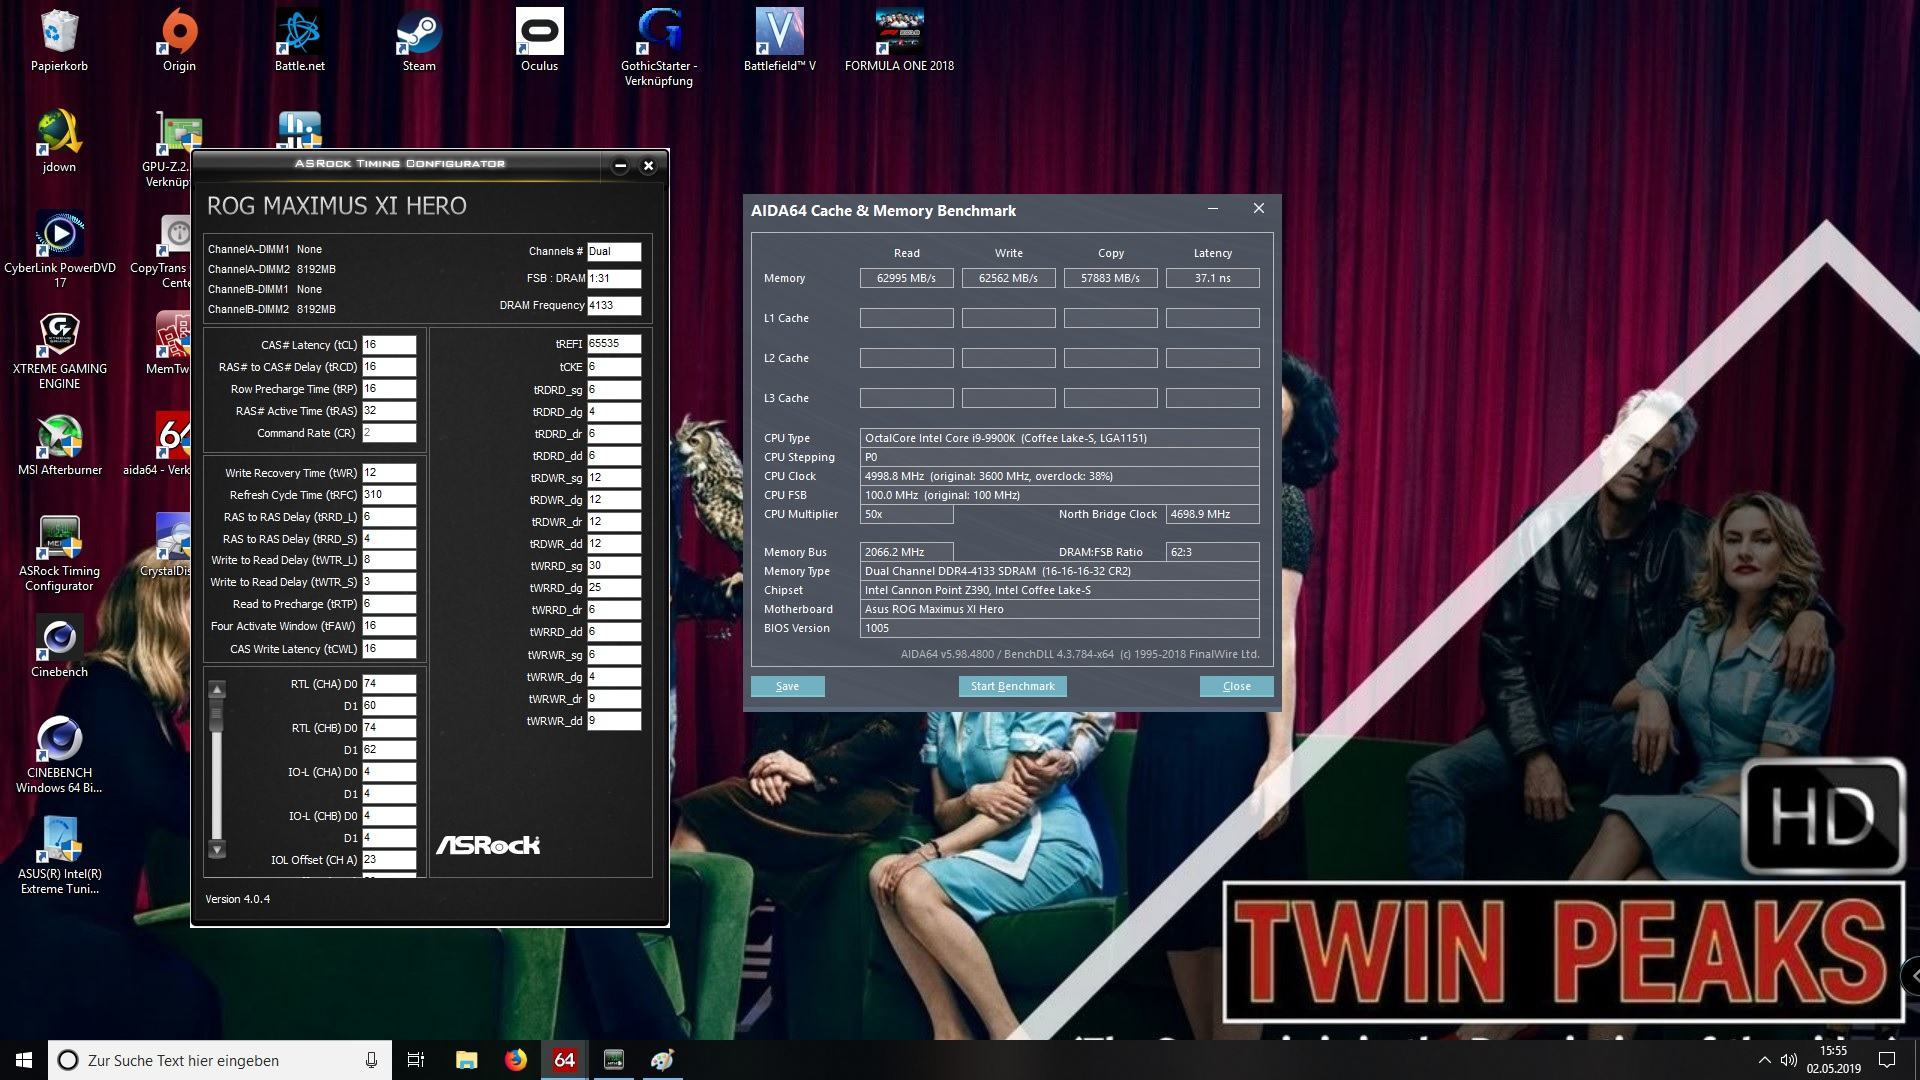
Task: Click the Channels # field
Action: [614, 252]
